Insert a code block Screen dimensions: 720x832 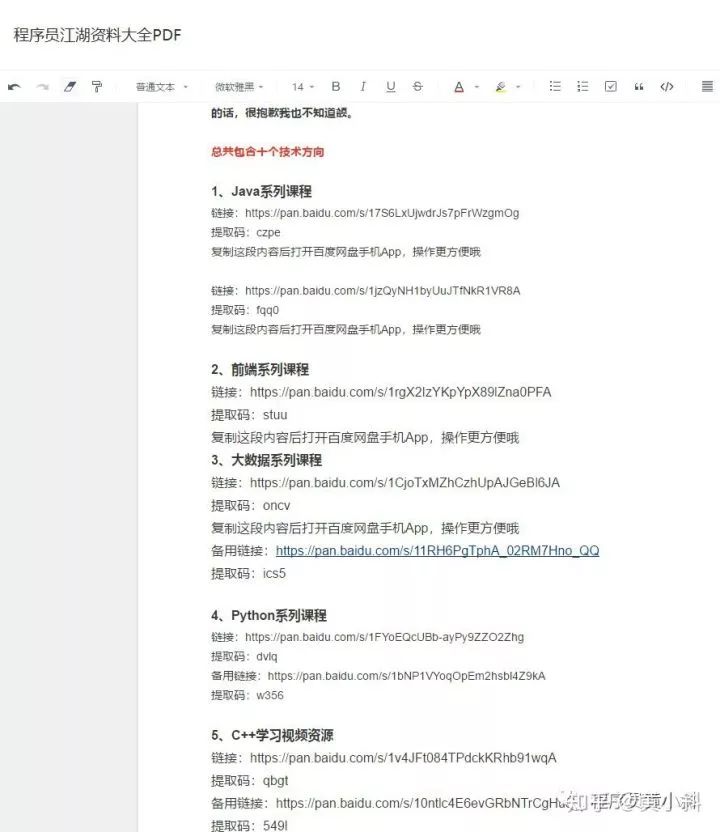667,86
